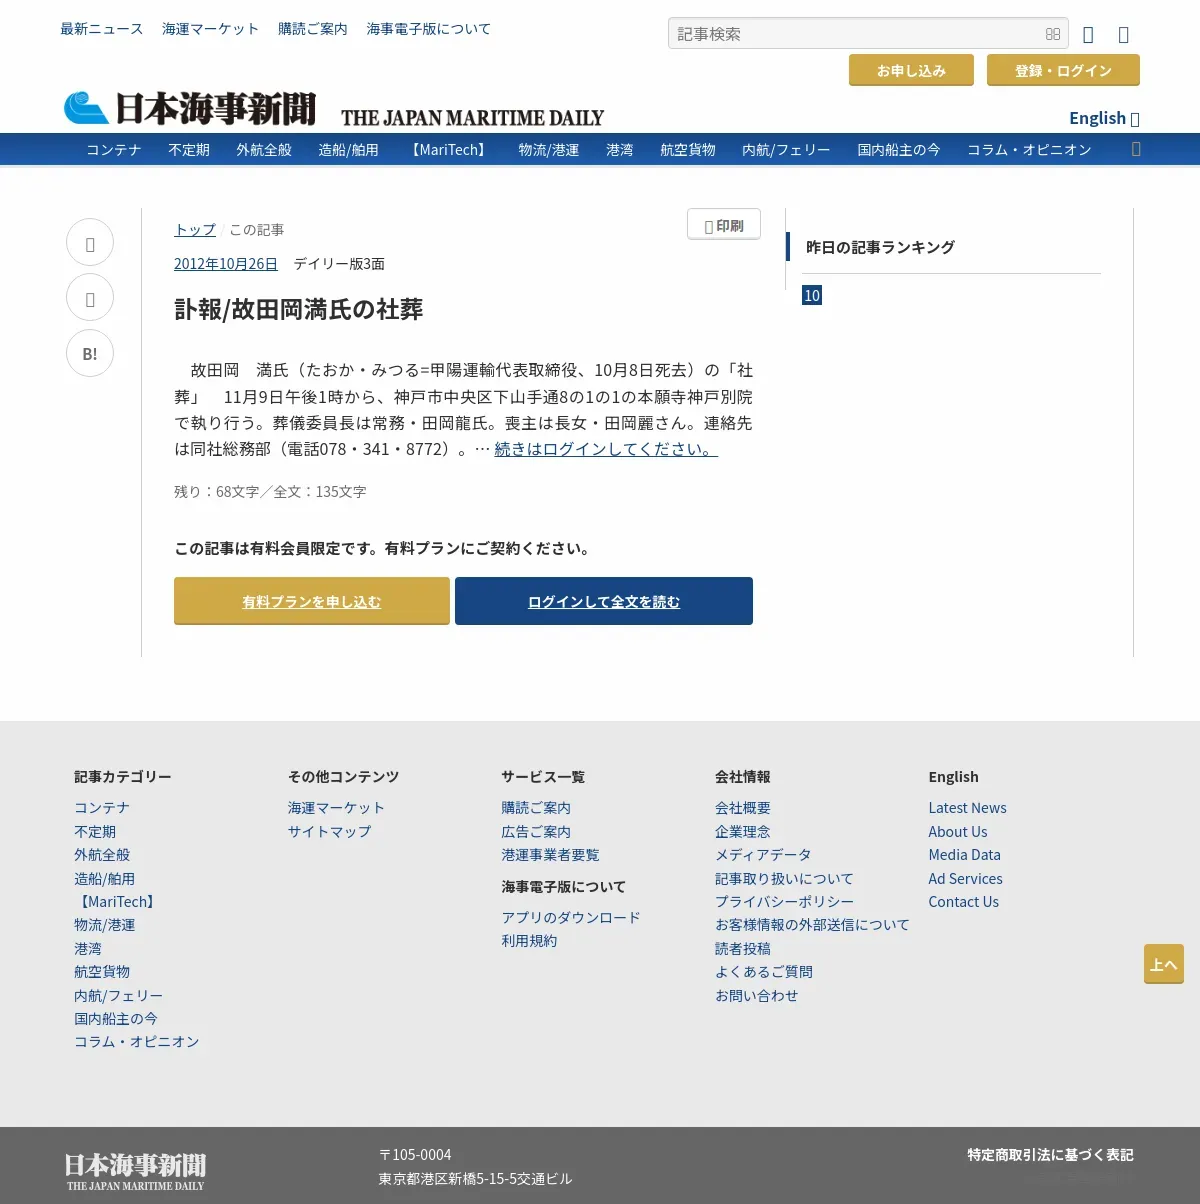This screenshot has width=1200, height=1204.
Task: Click the Hatena bookmark B! share icon
Action: click(x=90, y=353)
